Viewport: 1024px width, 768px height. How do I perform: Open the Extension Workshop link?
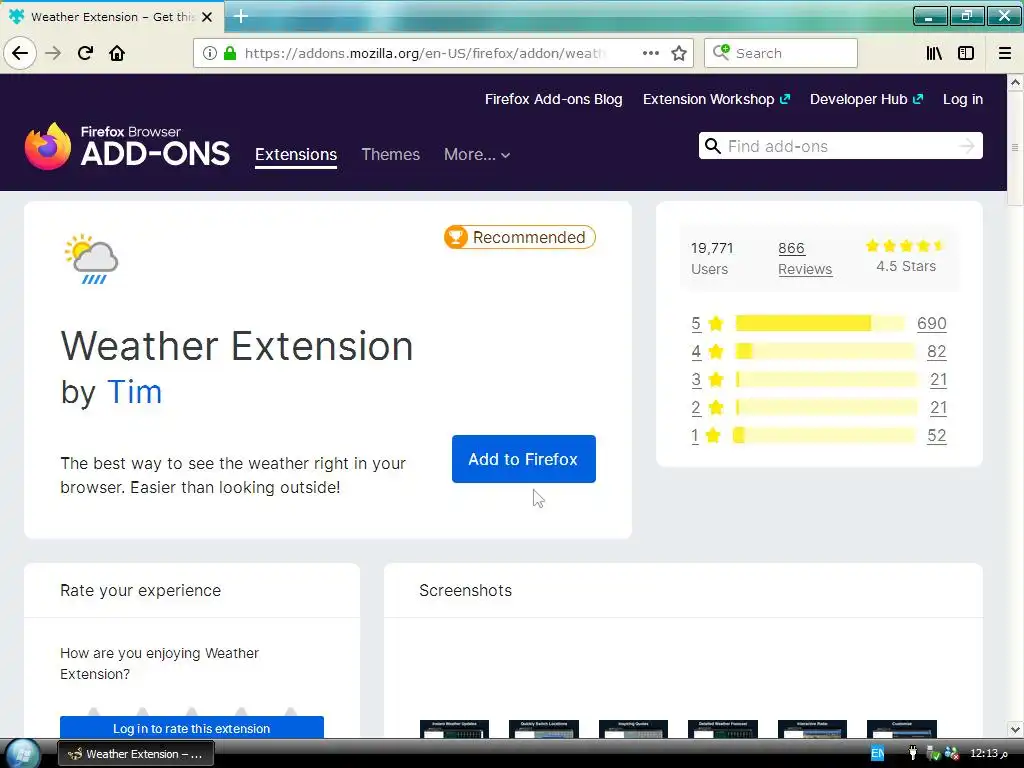click(716, 99)
